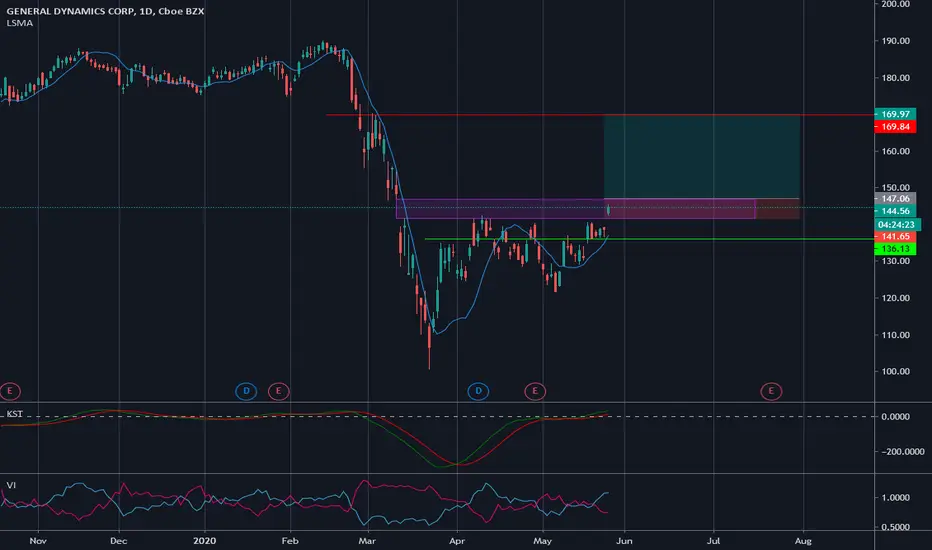Click the earnings E marker in late January
Viewport: 932px width, 550px height.
[278, 391]
